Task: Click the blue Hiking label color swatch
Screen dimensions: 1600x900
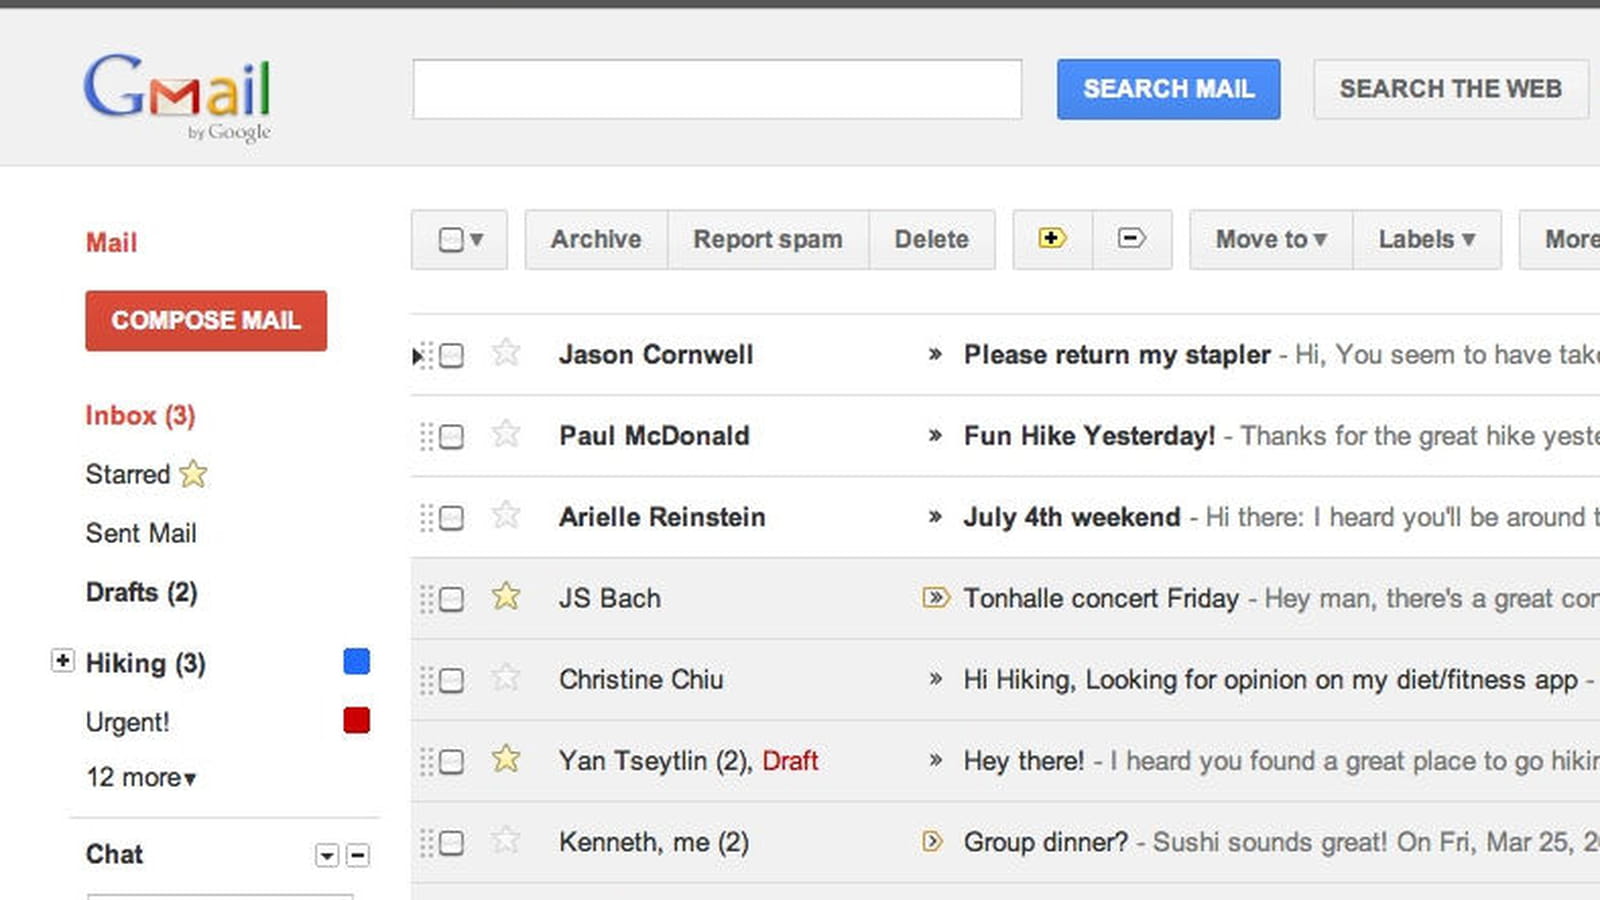Action: [357, 661]
